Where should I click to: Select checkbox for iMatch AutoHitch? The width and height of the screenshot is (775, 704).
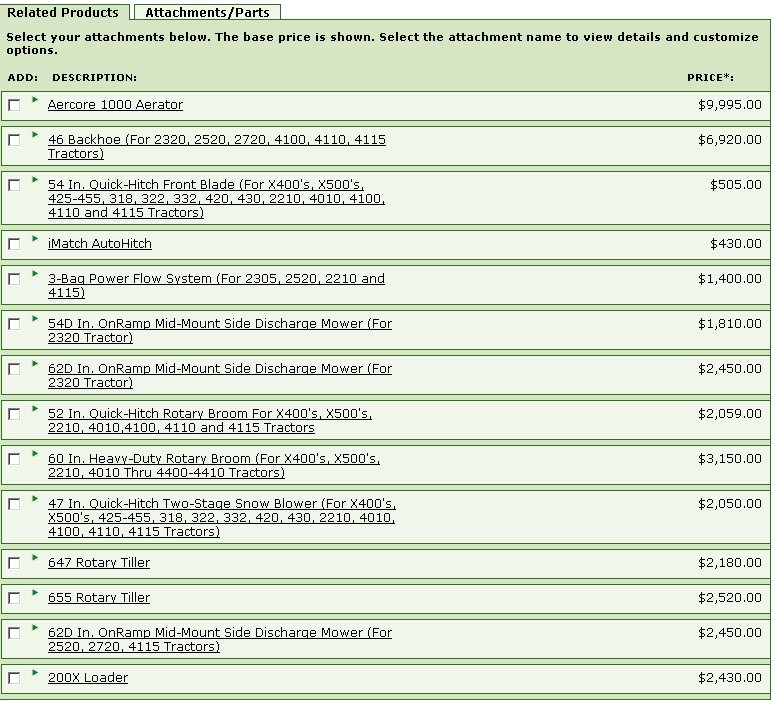coord(14,244)
